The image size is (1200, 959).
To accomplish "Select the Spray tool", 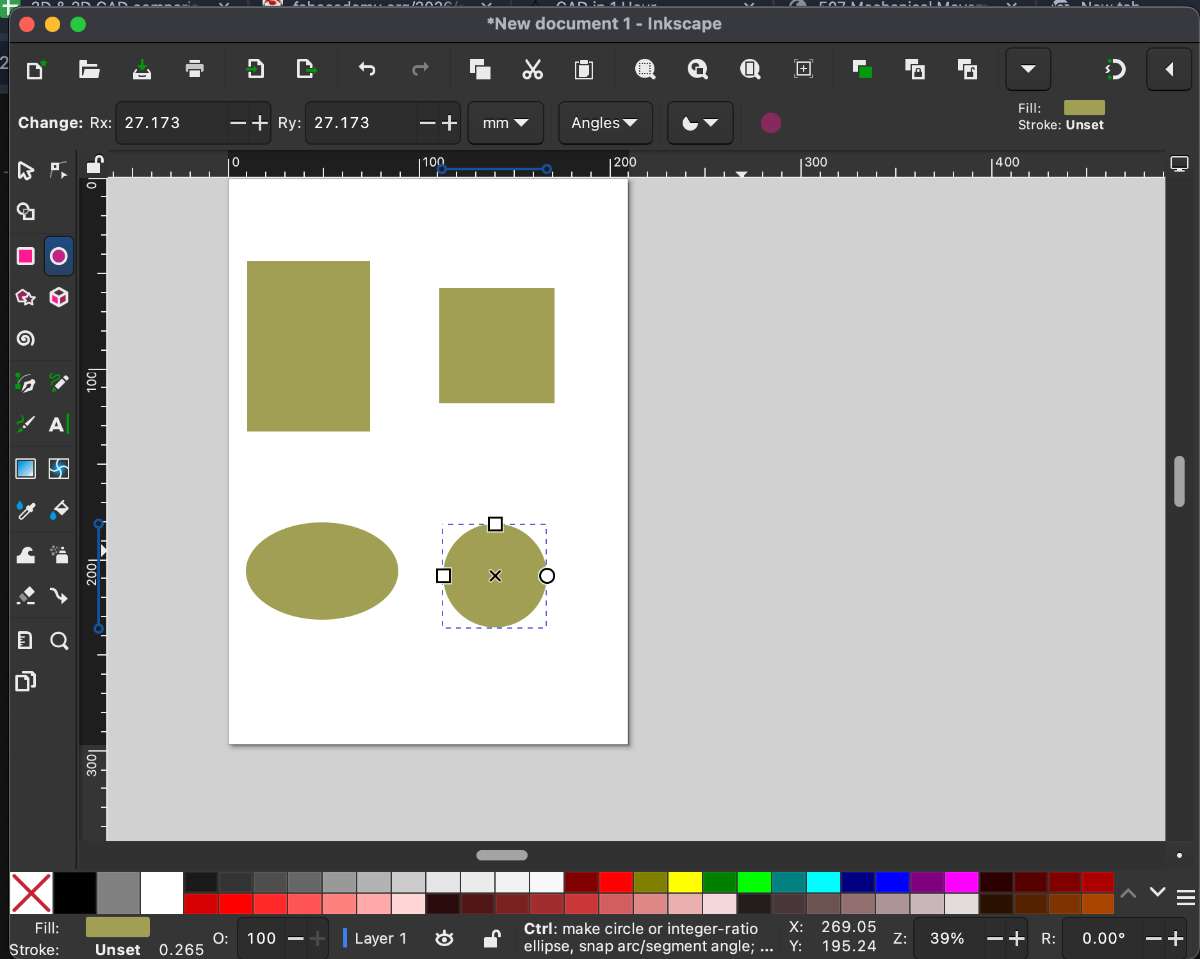I will (59, 555).
